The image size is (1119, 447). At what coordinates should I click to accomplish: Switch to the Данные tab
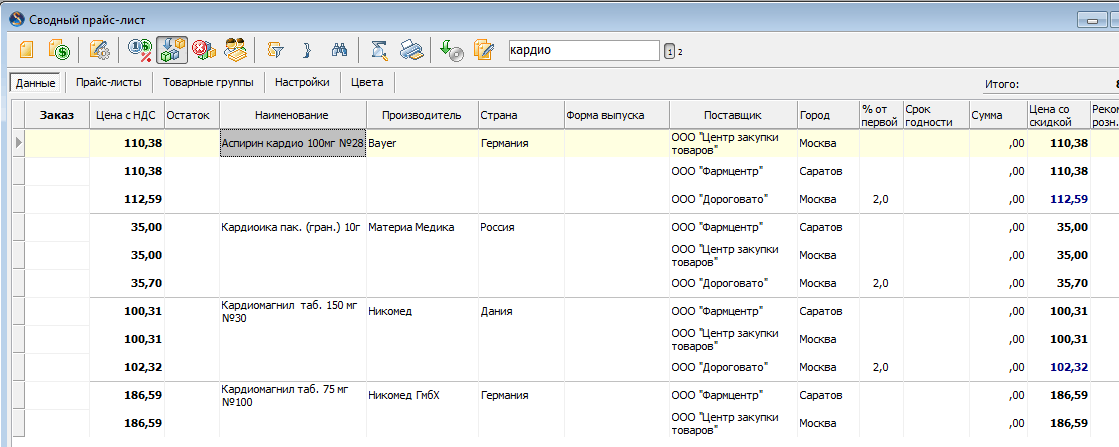click(36, 83)
